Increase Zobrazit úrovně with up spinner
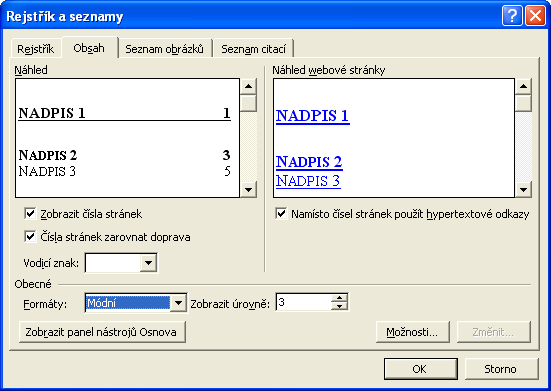Image resolution: width=551 pixels, height=391 pixels. point(339,298)
